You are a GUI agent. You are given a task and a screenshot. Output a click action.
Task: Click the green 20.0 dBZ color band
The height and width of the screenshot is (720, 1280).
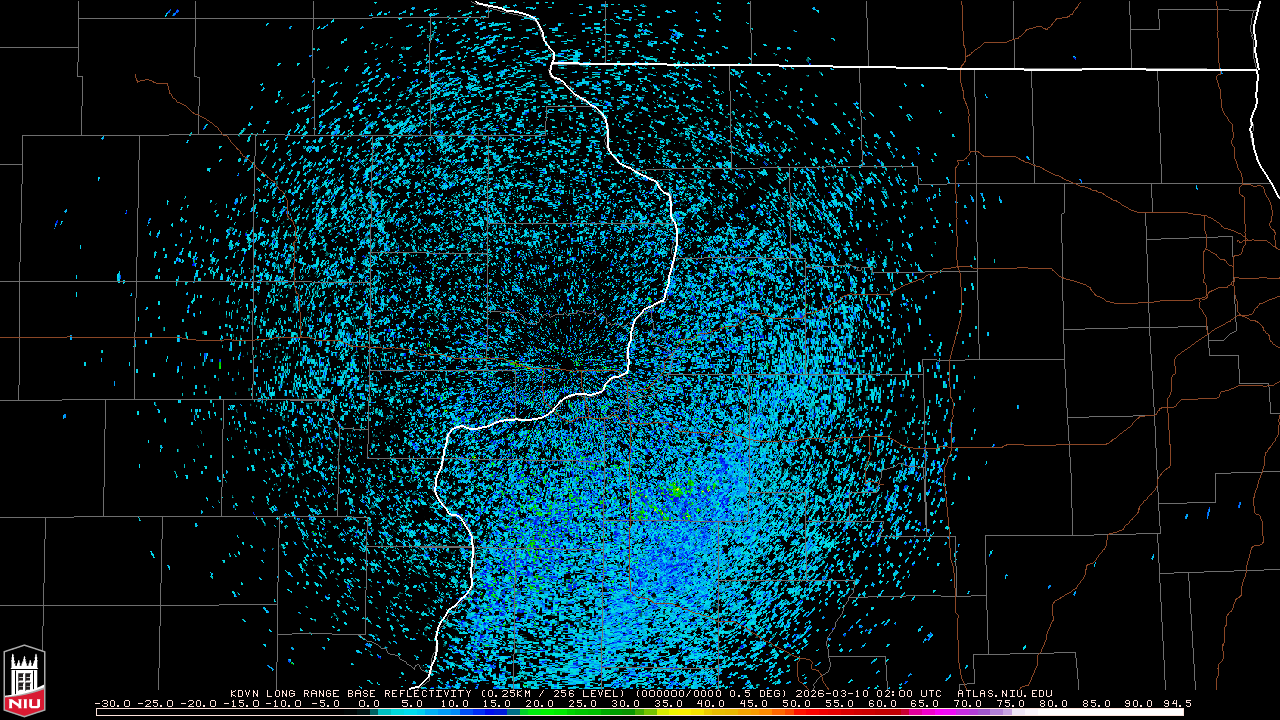point(540,712)
